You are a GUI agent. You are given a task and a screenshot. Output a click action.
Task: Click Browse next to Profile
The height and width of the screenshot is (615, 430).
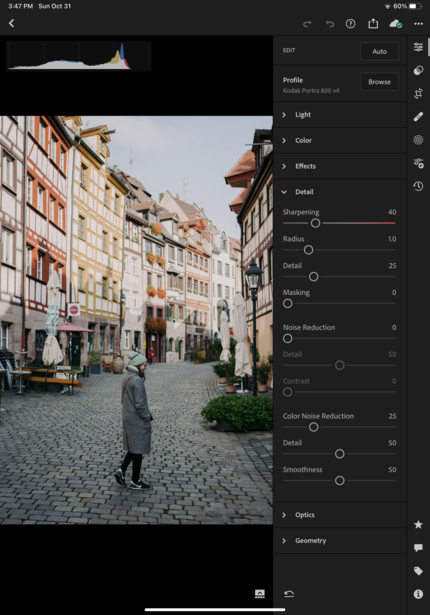point(379,82)
